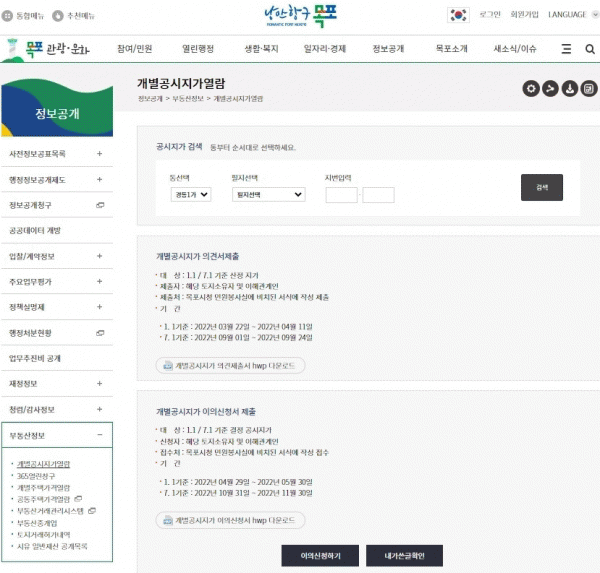600x573 pixels.
Task: Click the first 지번입력 input box
Action: click(x=341, y=195)
